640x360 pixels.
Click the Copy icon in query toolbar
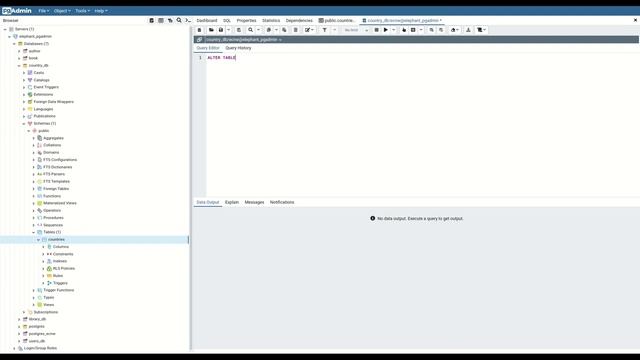coord(269,30)
